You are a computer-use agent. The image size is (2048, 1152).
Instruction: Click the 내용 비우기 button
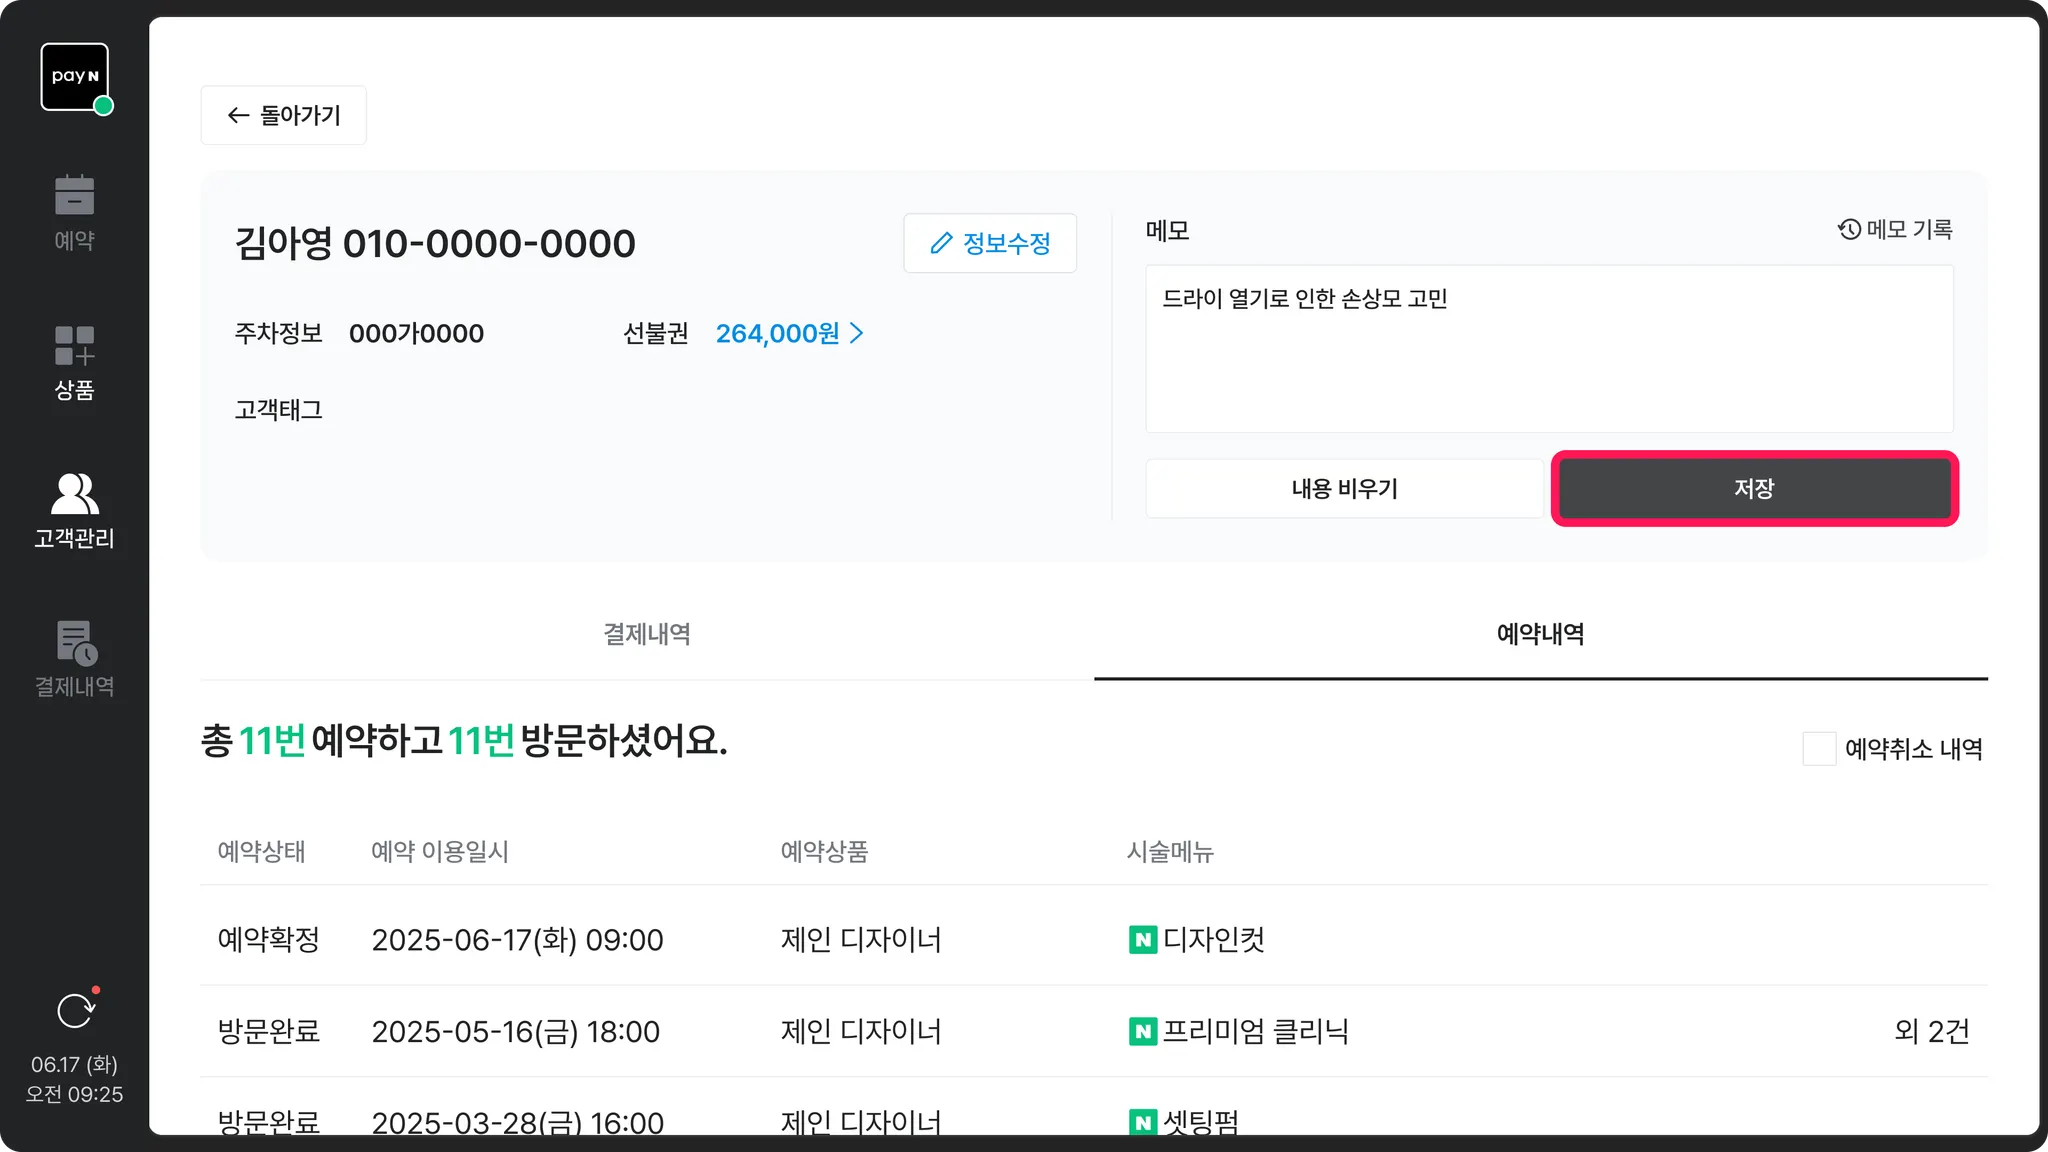1343,489
